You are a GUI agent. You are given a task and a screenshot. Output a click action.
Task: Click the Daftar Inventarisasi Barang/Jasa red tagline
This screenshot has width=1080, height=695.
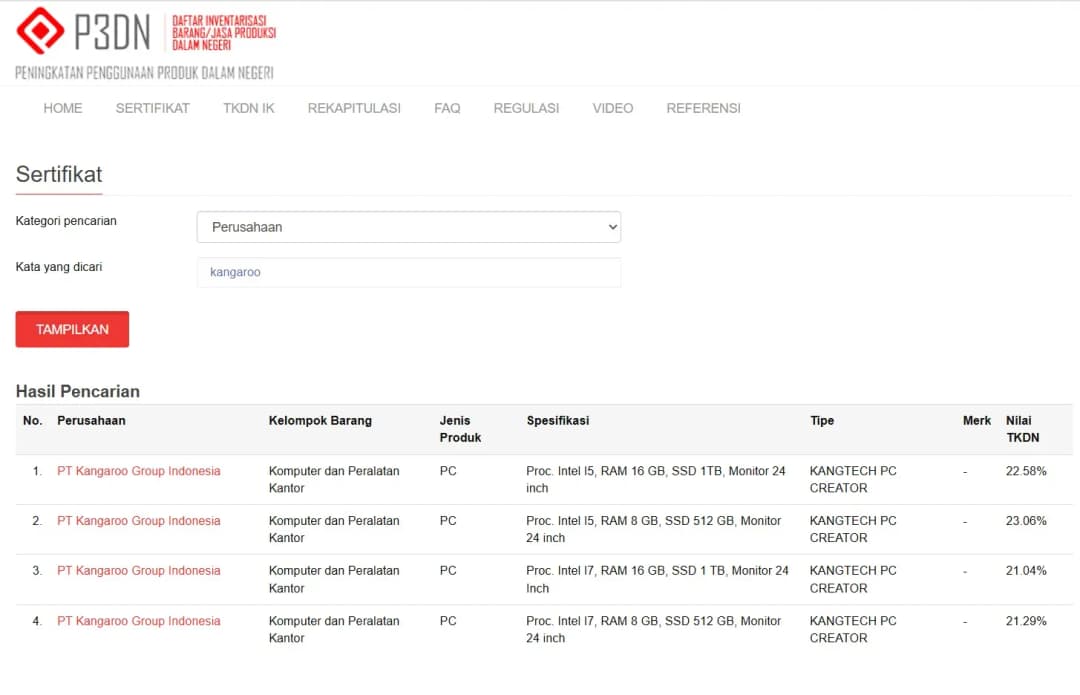click(224, 32)
